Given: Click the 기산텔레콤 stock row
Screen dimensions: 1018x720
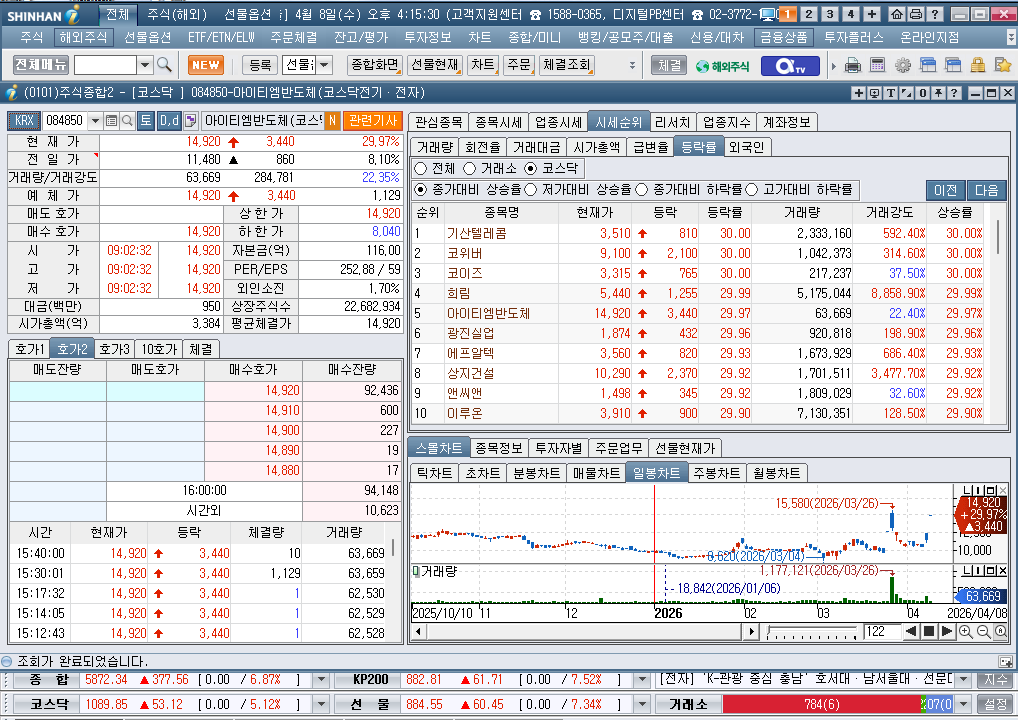Looking at the screenshot, I should [699, 234].
